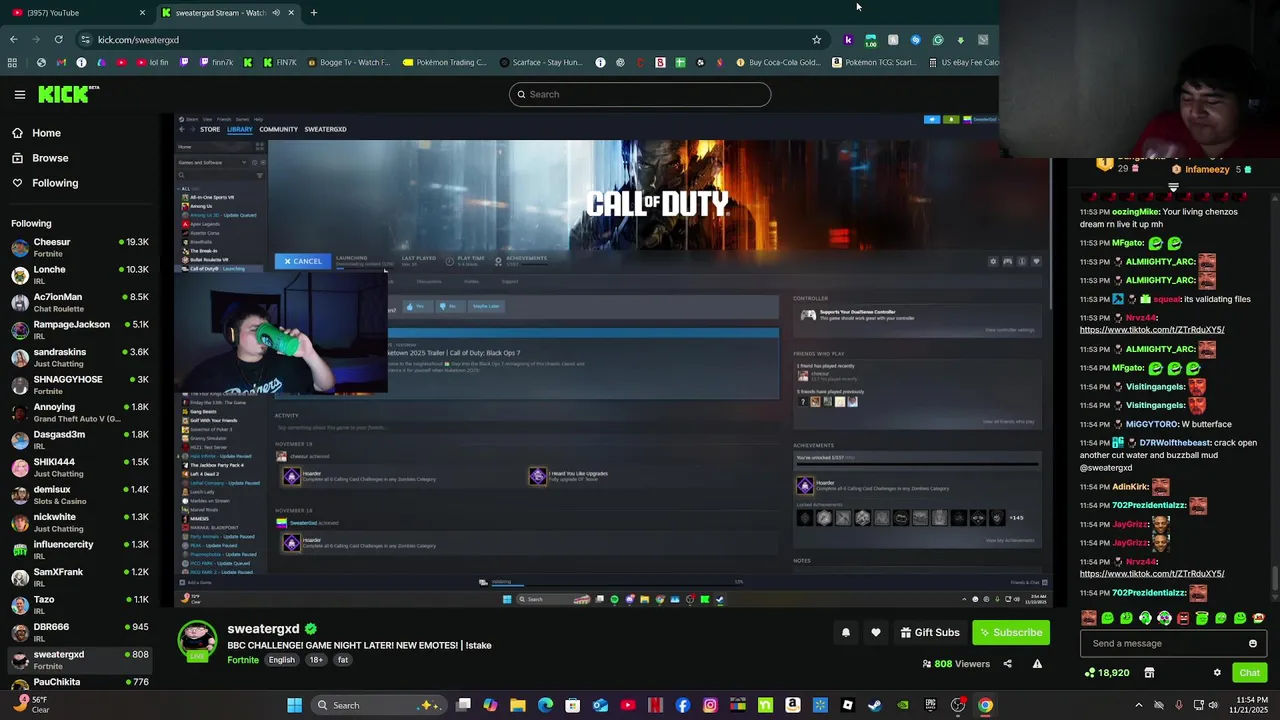Open Amazon app from the taskbar
The image size is (1280, 720).
(x=793, y=705)
